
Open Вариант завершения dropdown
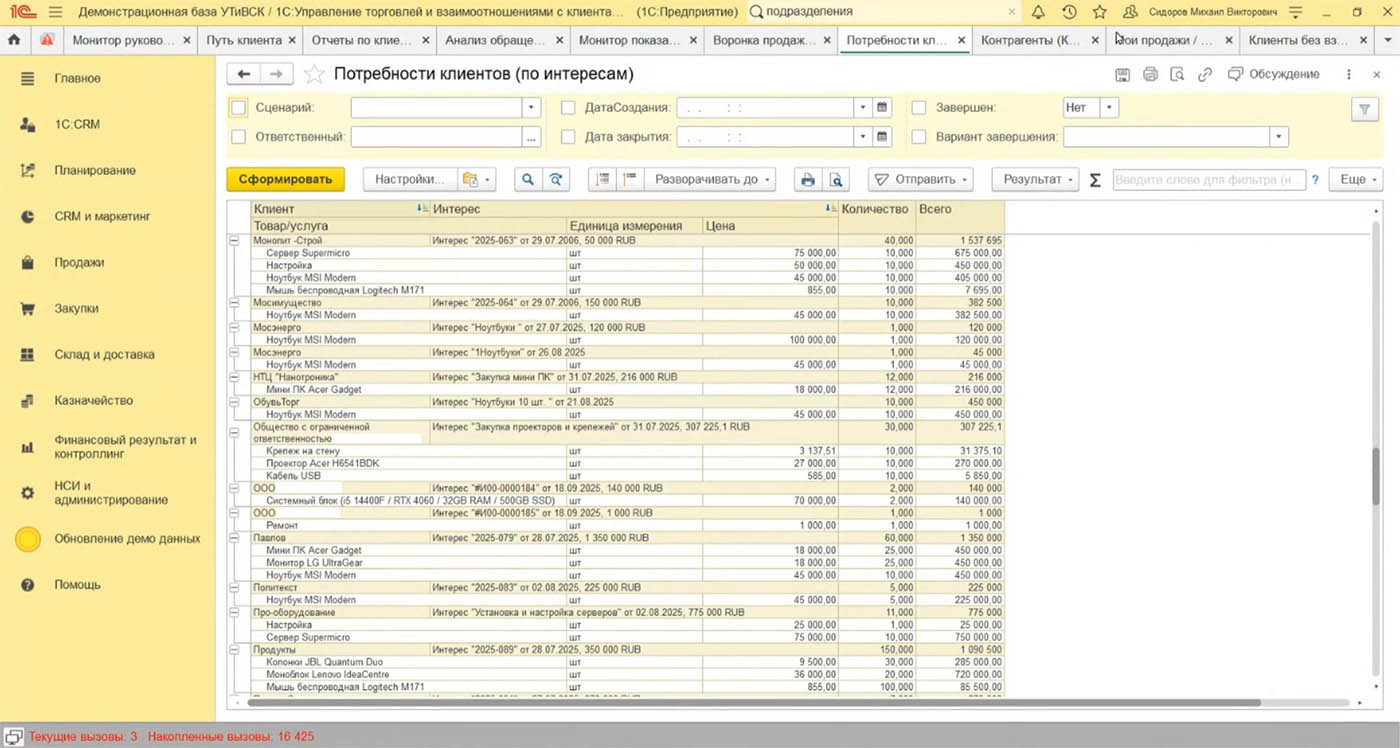[1279, 137]
